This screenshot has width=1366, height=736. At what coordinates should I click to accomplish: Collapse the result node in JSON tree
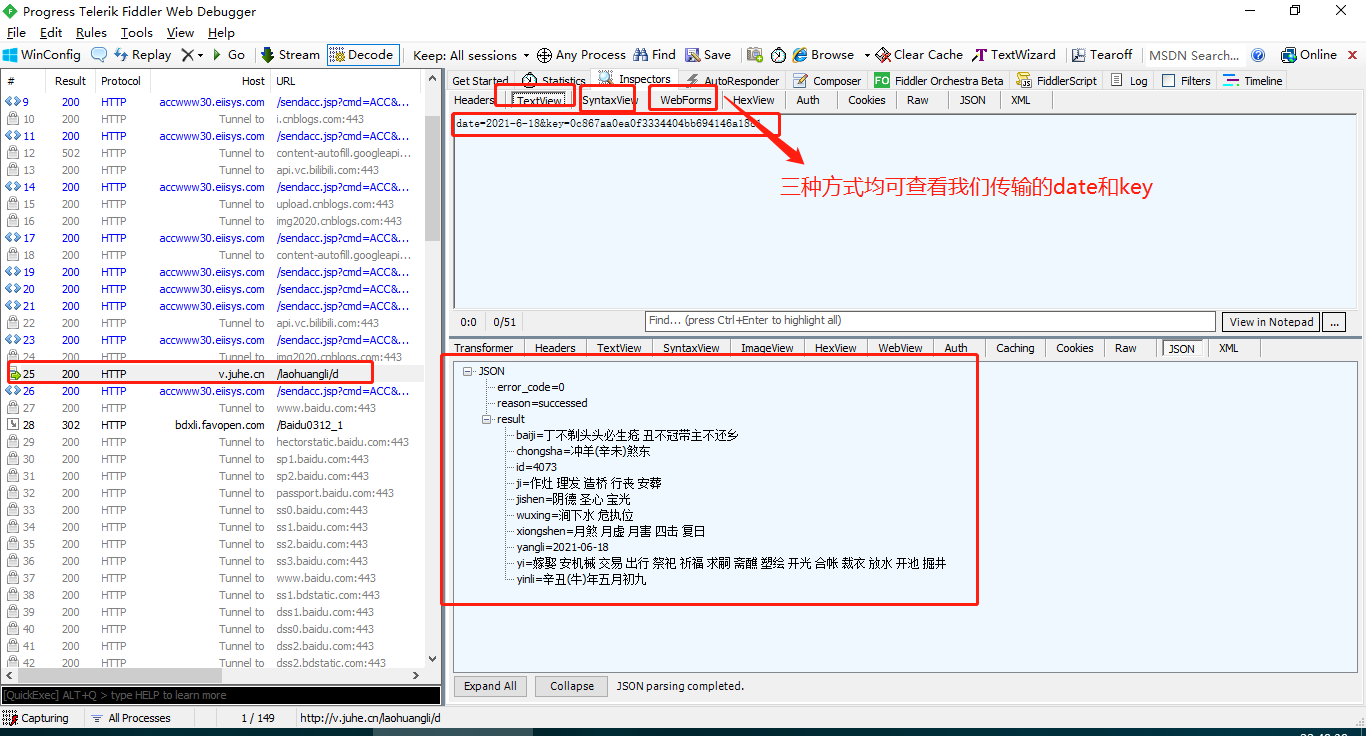click(x=486, y=419)
